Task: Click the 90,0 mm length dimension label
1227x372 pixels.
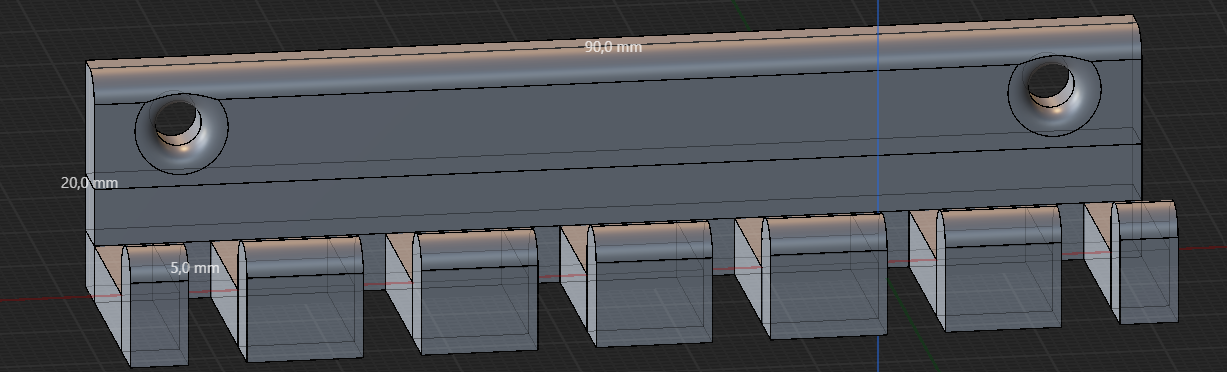Action: 613,47
